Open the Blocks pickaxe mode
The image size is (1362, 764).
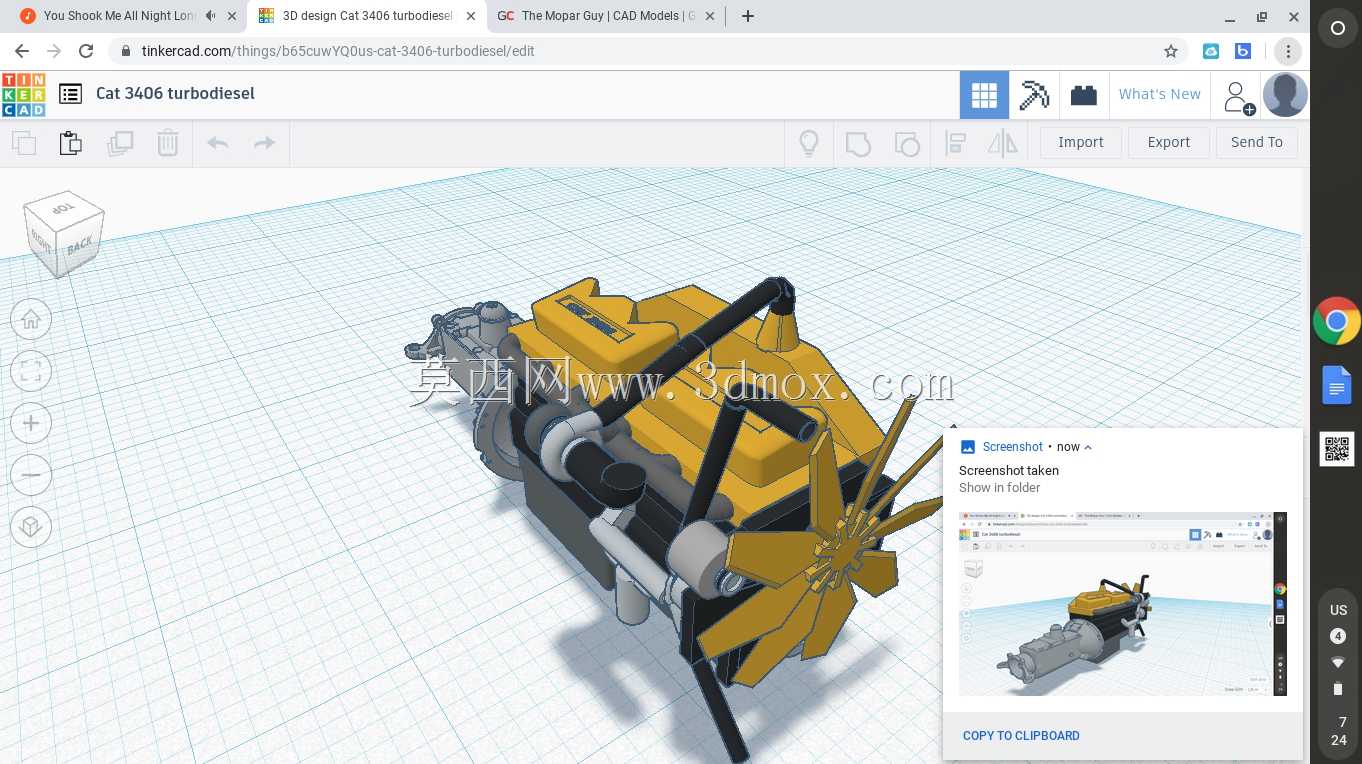[x=1034, y=95]
